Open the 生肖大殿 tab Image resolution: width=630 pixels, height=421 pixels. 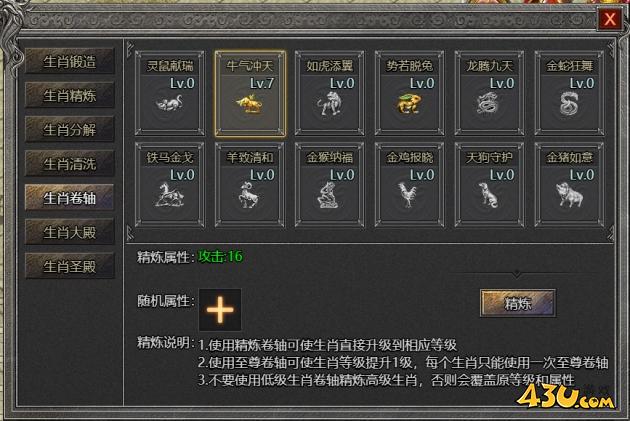point(70,232)
